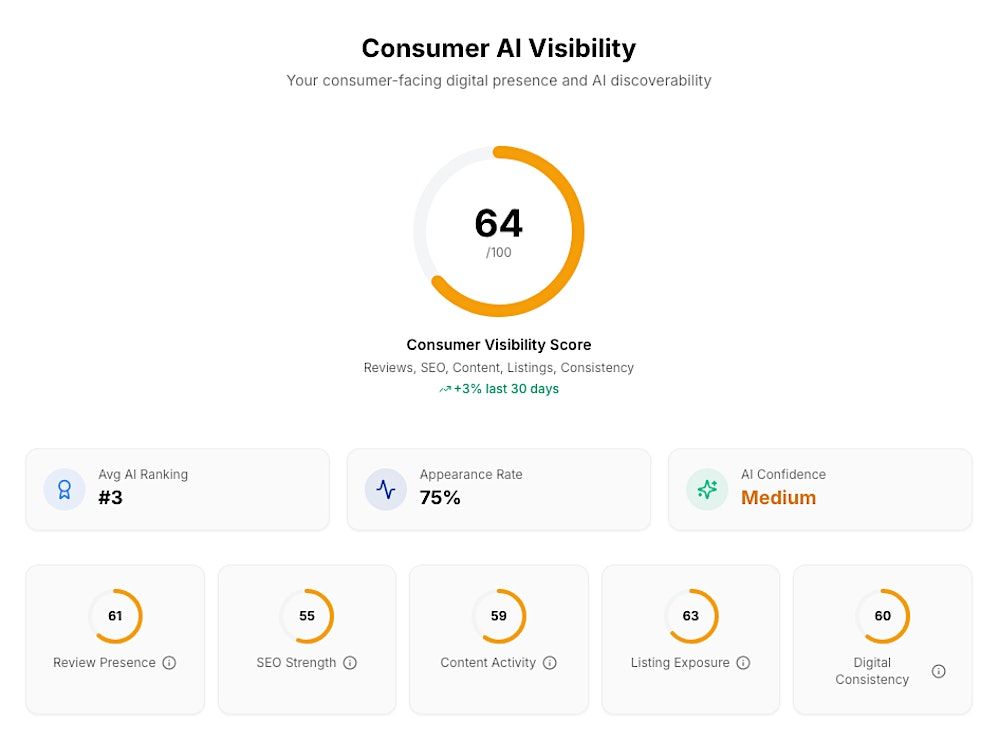This screenshot has width=998, height=740.
Task: Click the Consumer AI Visibility heading
Action: [499, 48]
